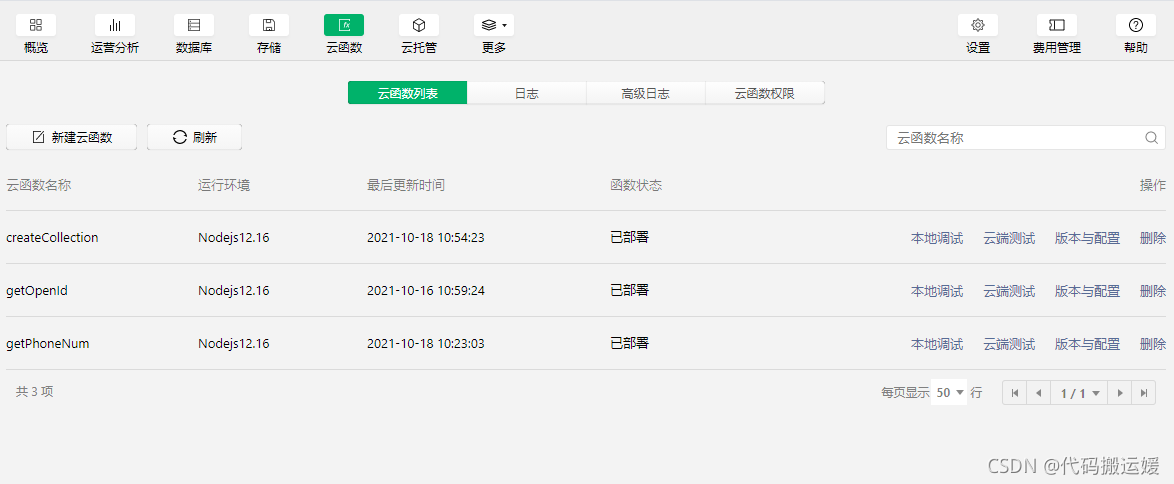Select the getPhoneNum function name
Image resolution: width=1174 pixels, height=484 pixels.
click(48, 343)
